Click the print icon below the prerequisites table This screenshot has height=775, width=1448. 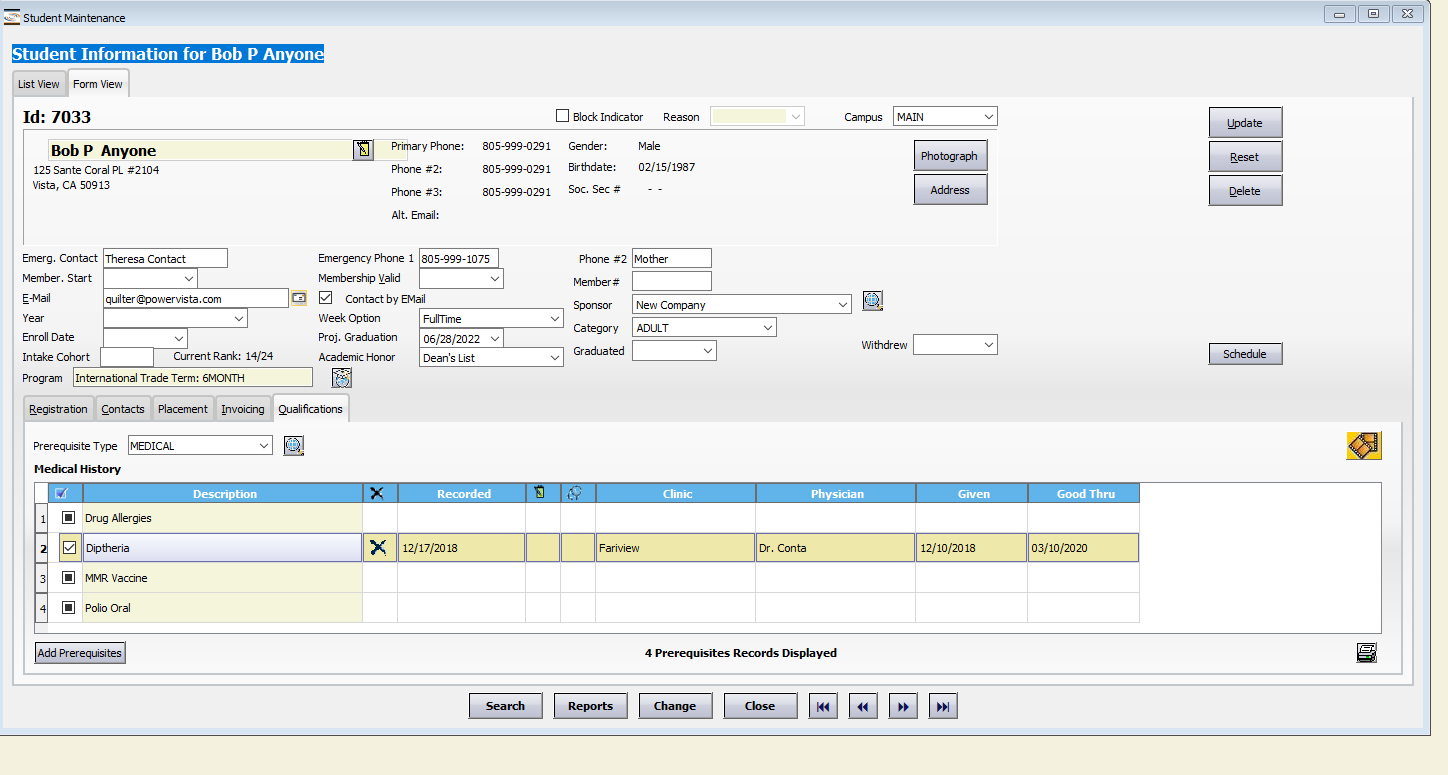click(x=1367, y=653)
